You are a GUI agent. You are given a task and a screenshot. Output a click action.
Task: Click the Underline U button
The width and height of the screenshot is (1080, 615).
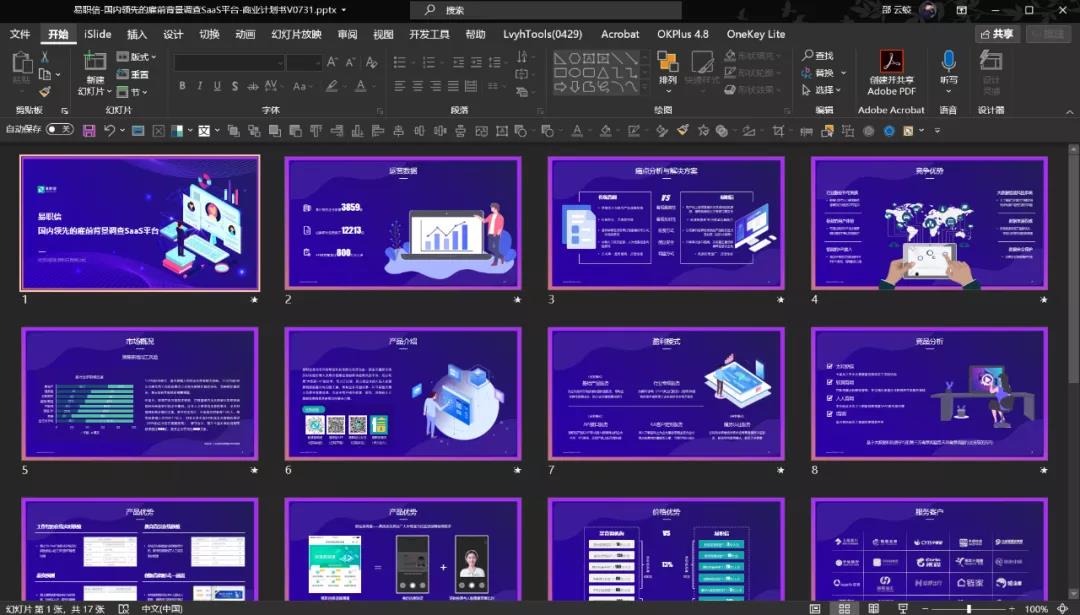click(217, 86)
